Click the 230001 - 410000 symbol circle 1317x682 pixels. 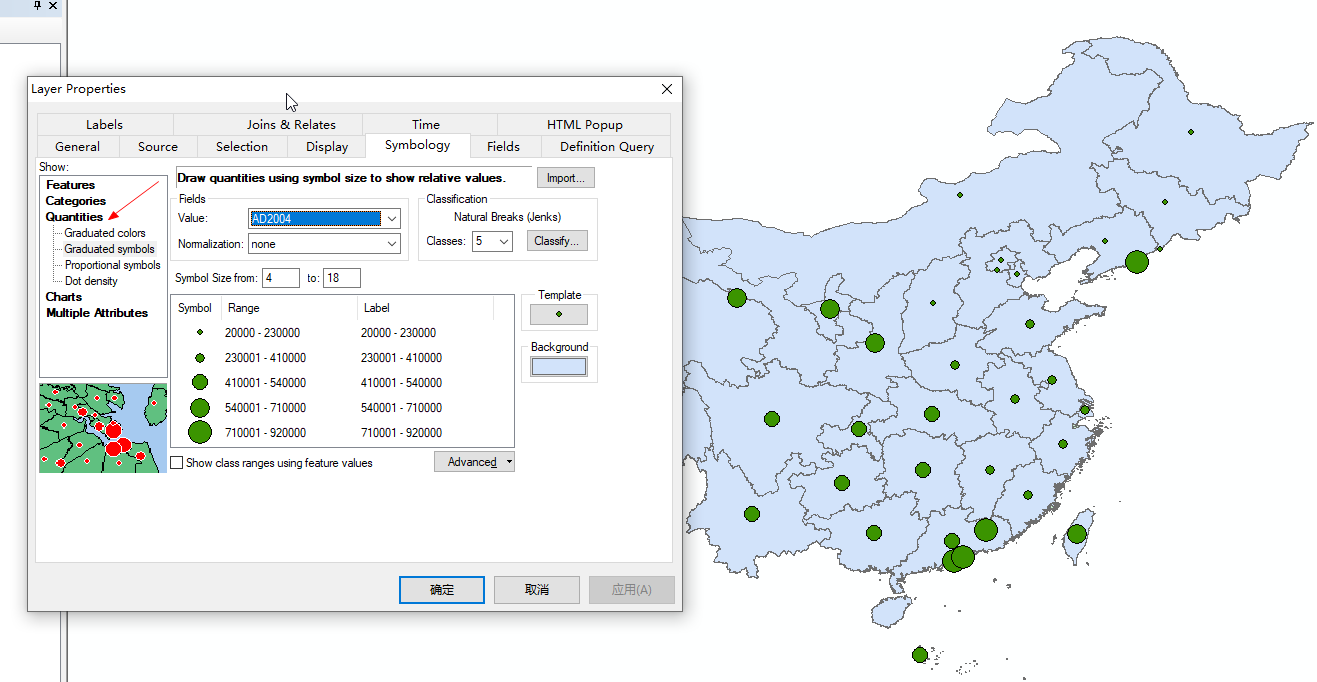[200, 358]
